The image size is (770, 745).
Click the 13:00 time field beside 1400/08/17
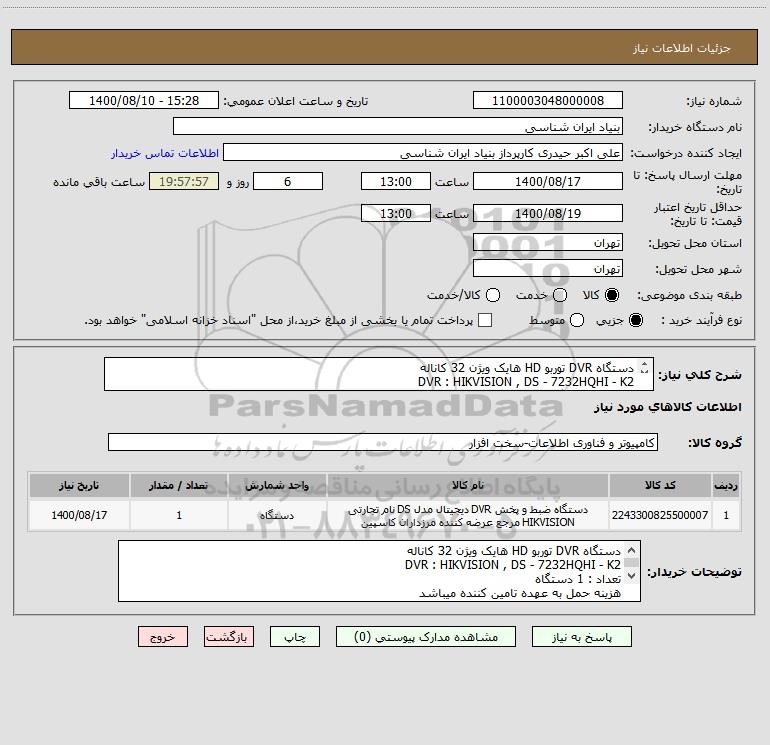tap(396, 181)
